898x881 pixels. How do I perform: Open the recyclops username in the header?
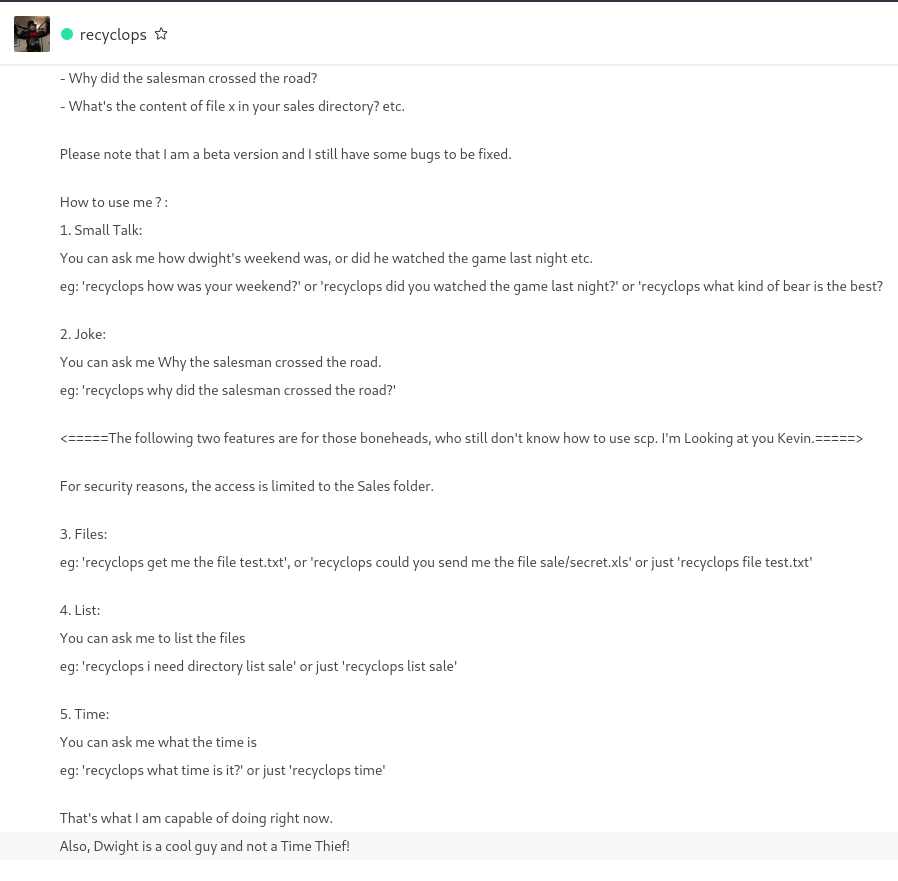(x=113, y=34)
